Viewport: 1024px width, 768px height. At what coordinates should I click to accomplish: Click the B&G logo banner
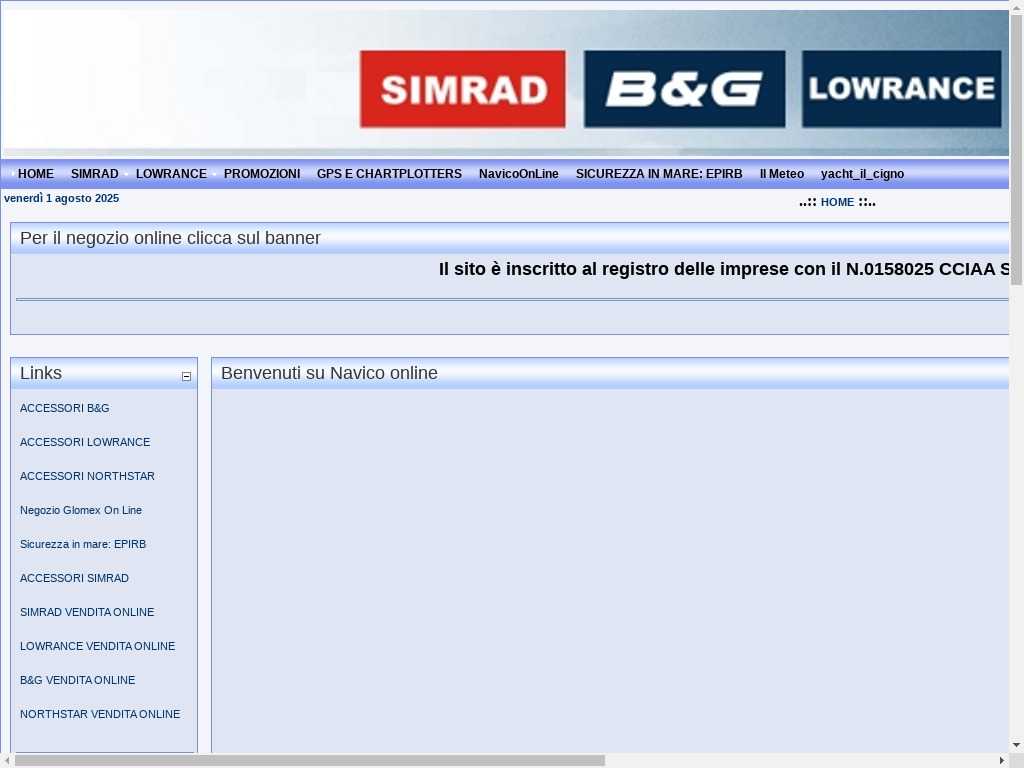(684, 89)
